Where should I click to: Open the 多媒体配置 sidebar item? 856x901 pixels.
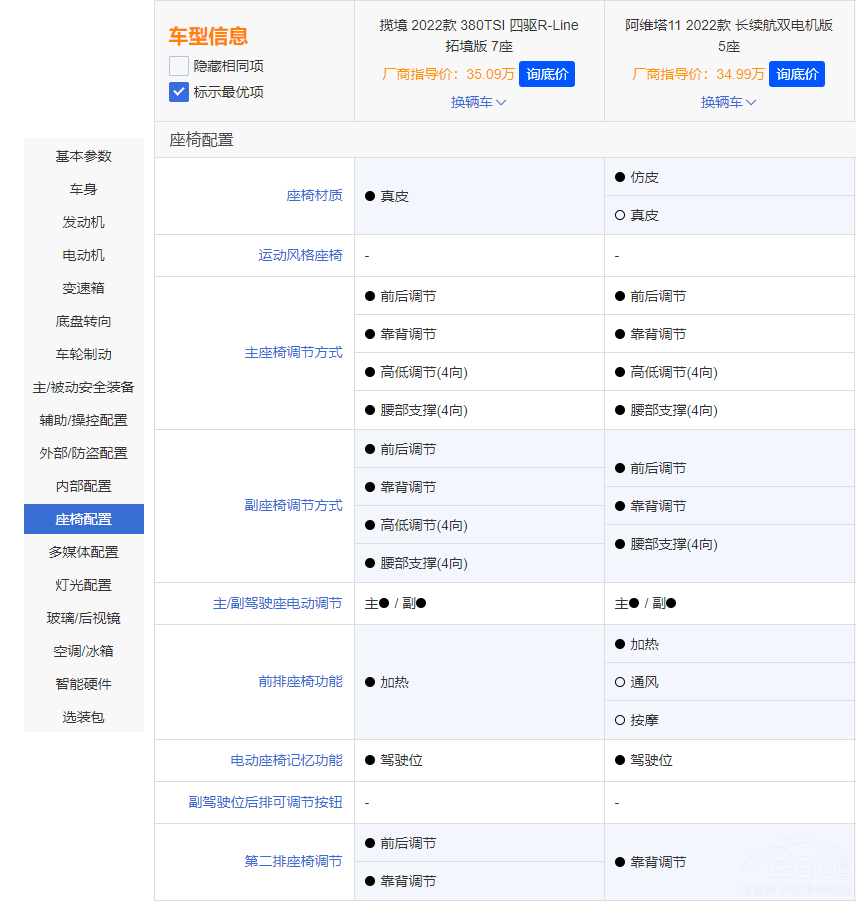[x=83, y=551]
